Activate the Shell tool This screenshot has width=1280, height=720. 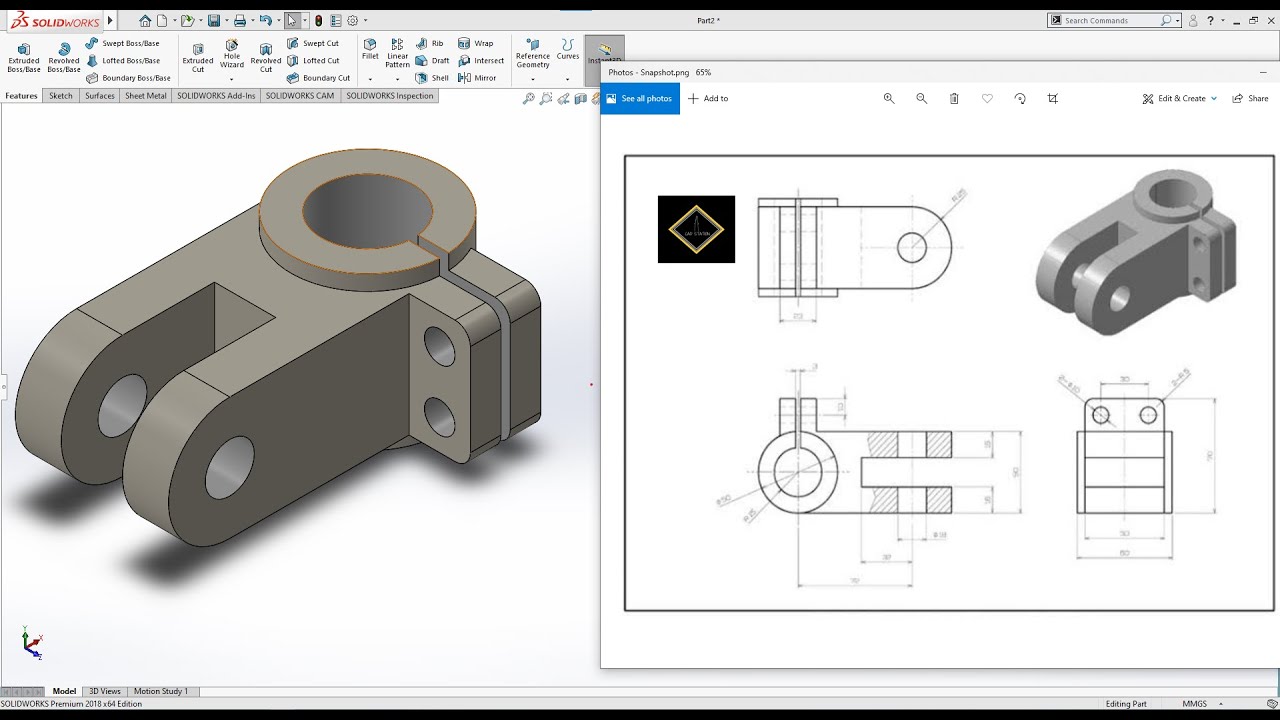tap(433, 77)
